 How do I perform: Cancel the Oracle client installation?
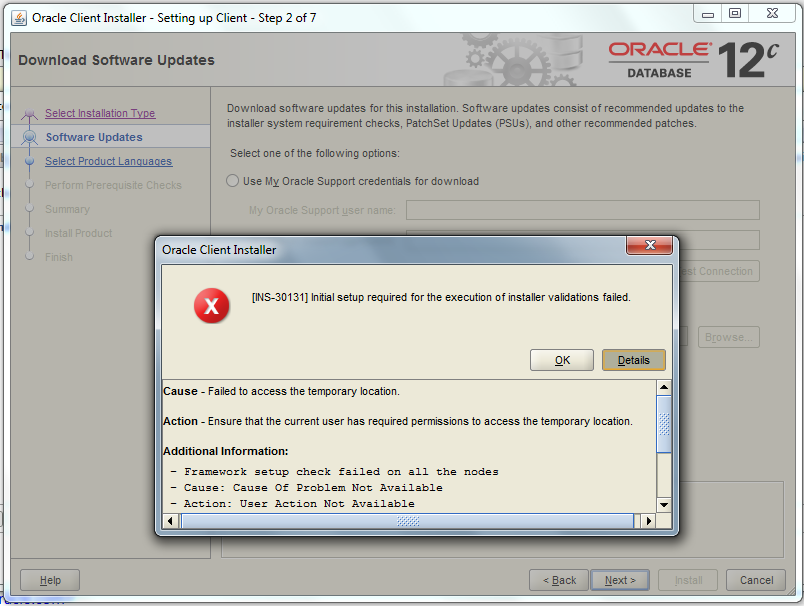[x=756, y=580]
